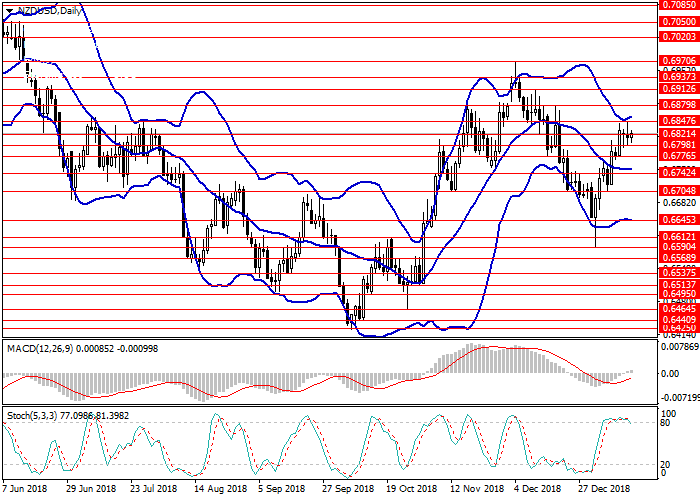Click the 0.66121 price level label

(x=679, y=237)
